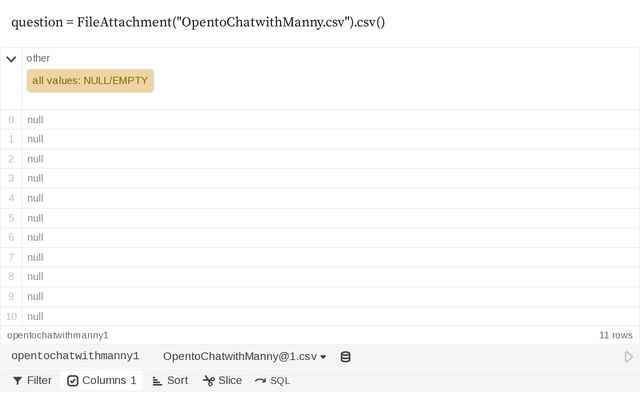The image size is (640, 400).
Task: Open the Filter option
Action: pos(32,380)
